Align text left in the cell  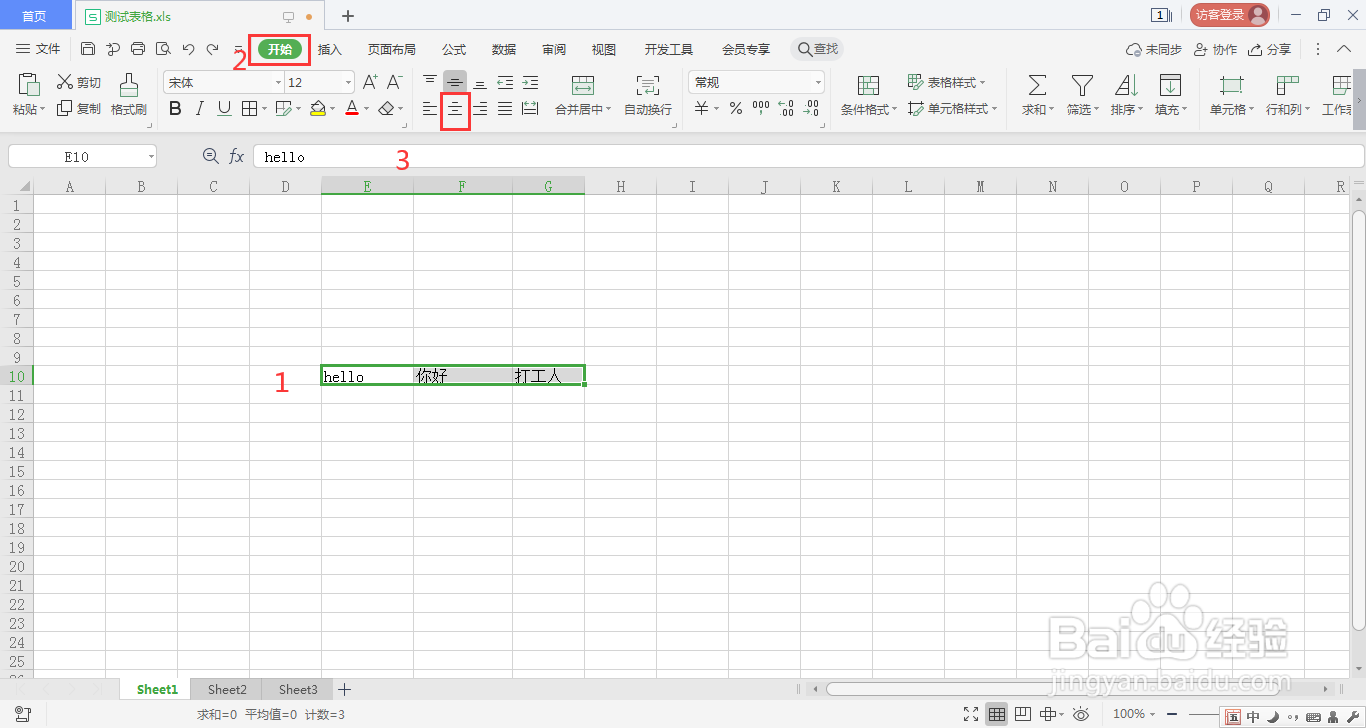tap(430, 108)
